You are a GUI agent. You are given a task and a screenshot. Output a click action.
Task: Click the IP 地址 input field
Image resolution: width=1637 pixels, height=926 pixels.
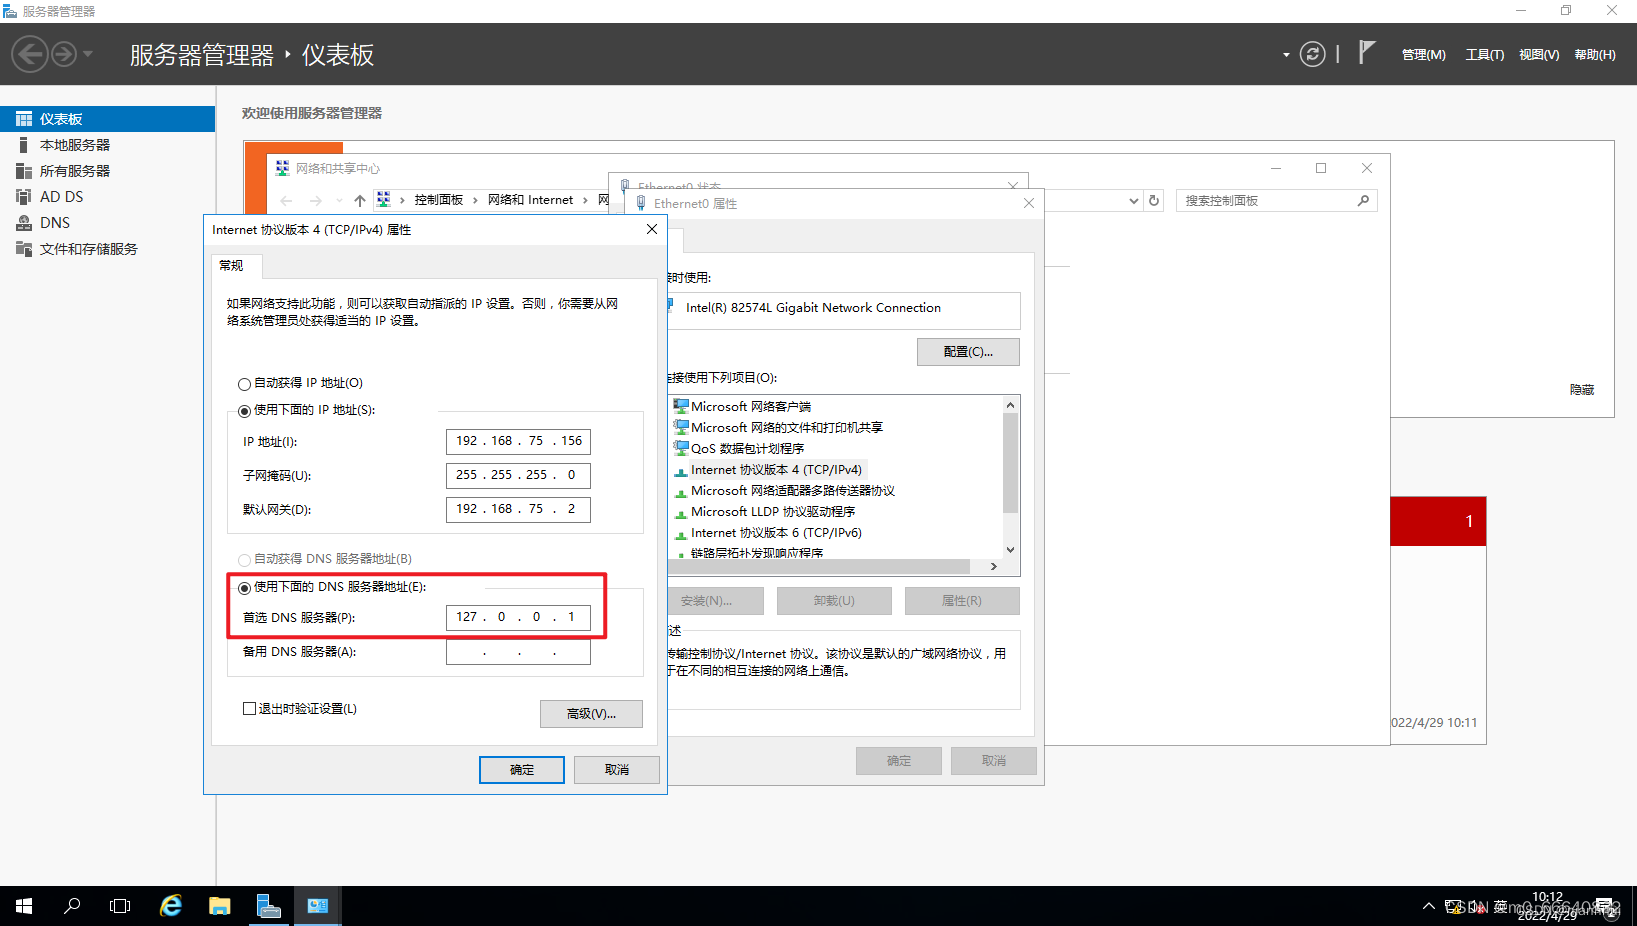point(518,441)
